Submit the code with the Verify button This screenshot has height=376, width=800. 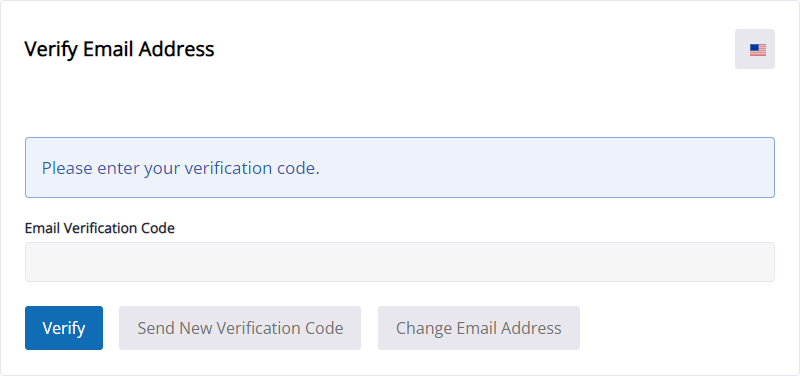(x=64, y=328)
